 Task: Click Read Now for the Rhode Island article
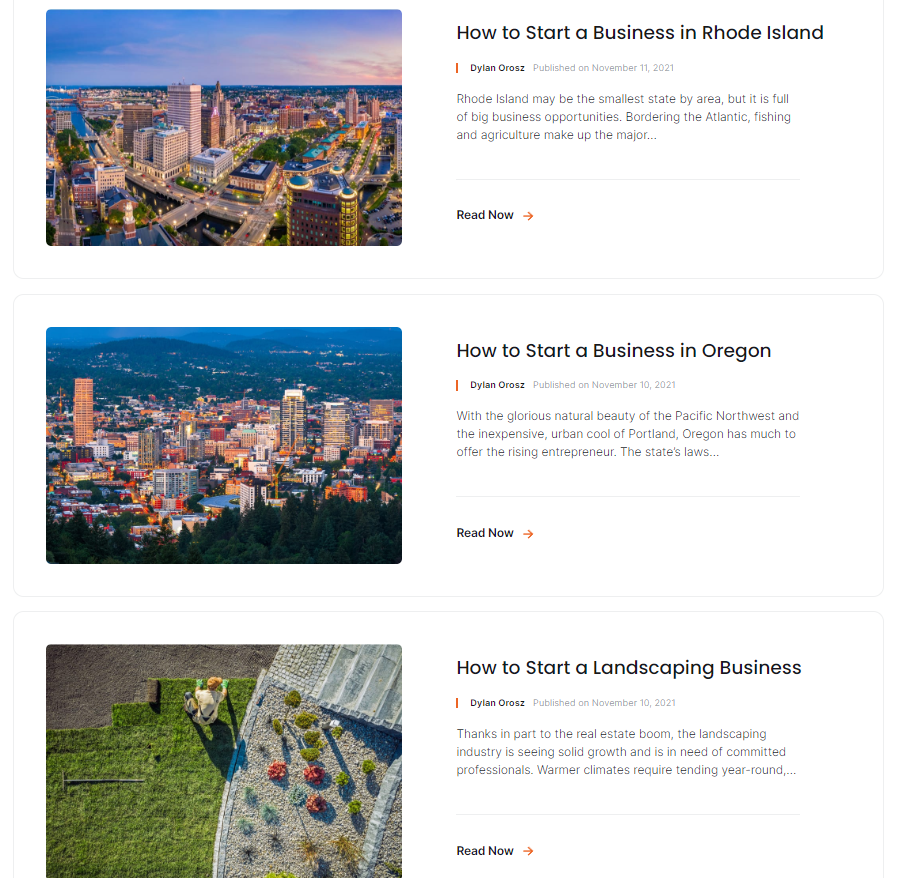coord(485,215)
